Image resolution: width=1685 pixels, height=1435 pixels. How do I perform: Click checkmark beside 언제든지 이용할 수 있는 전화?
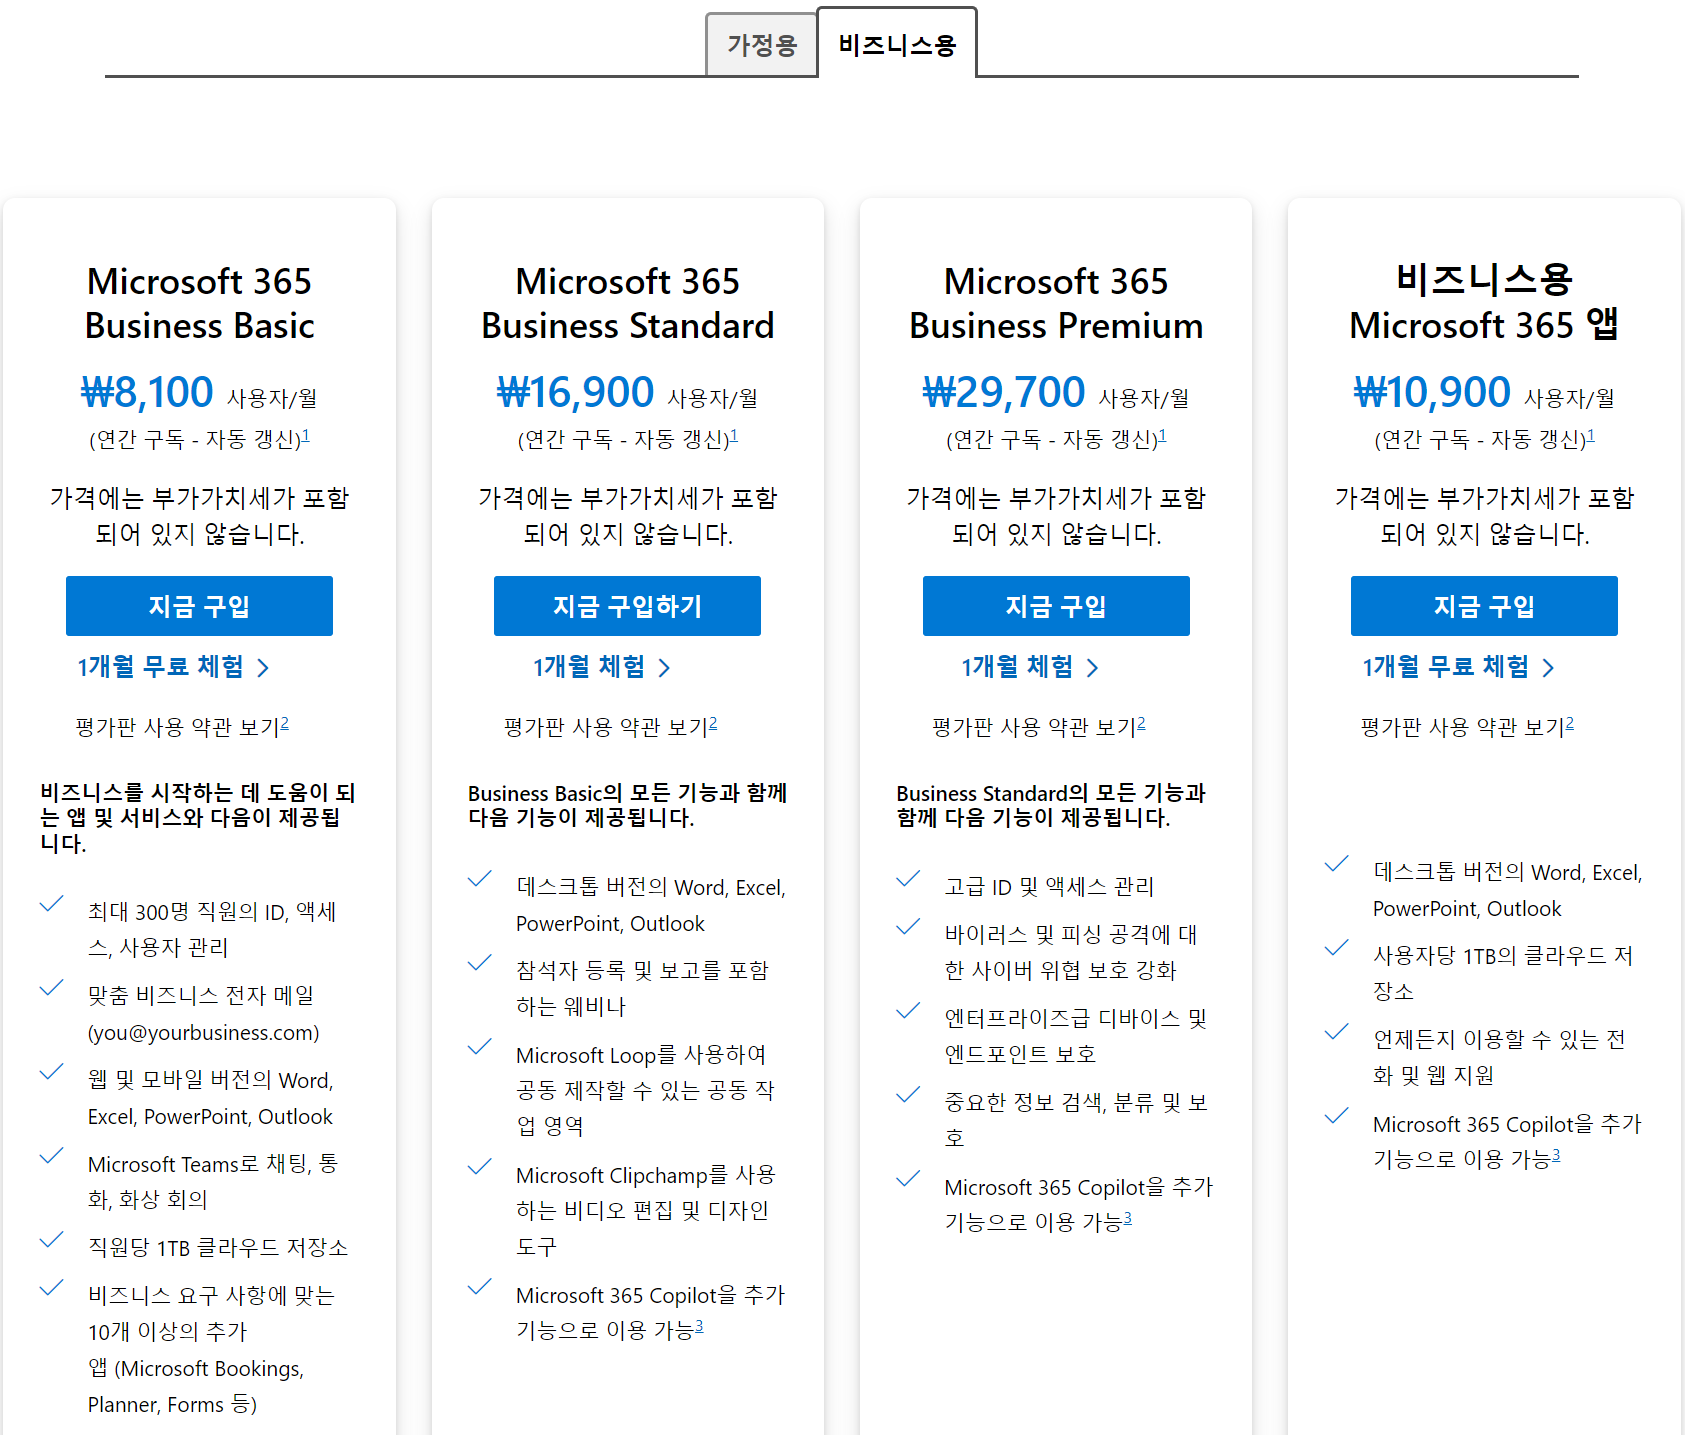coord(1337,1032)
